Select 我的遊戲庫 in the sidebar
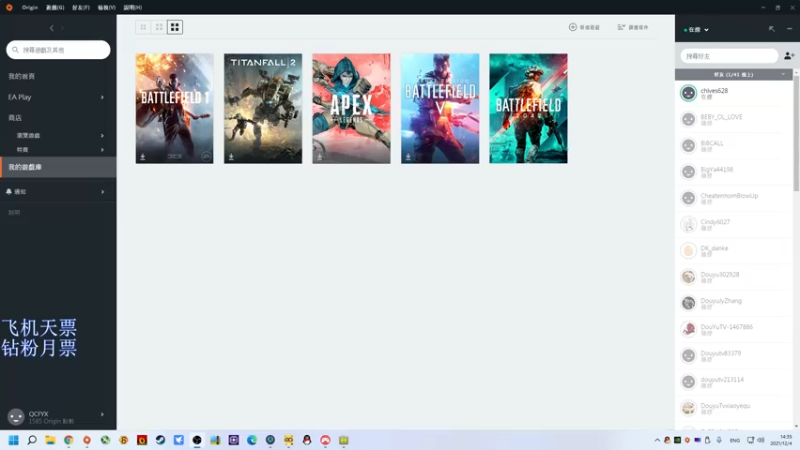Viewport: 800px width, 450px height. pos(58,167)
